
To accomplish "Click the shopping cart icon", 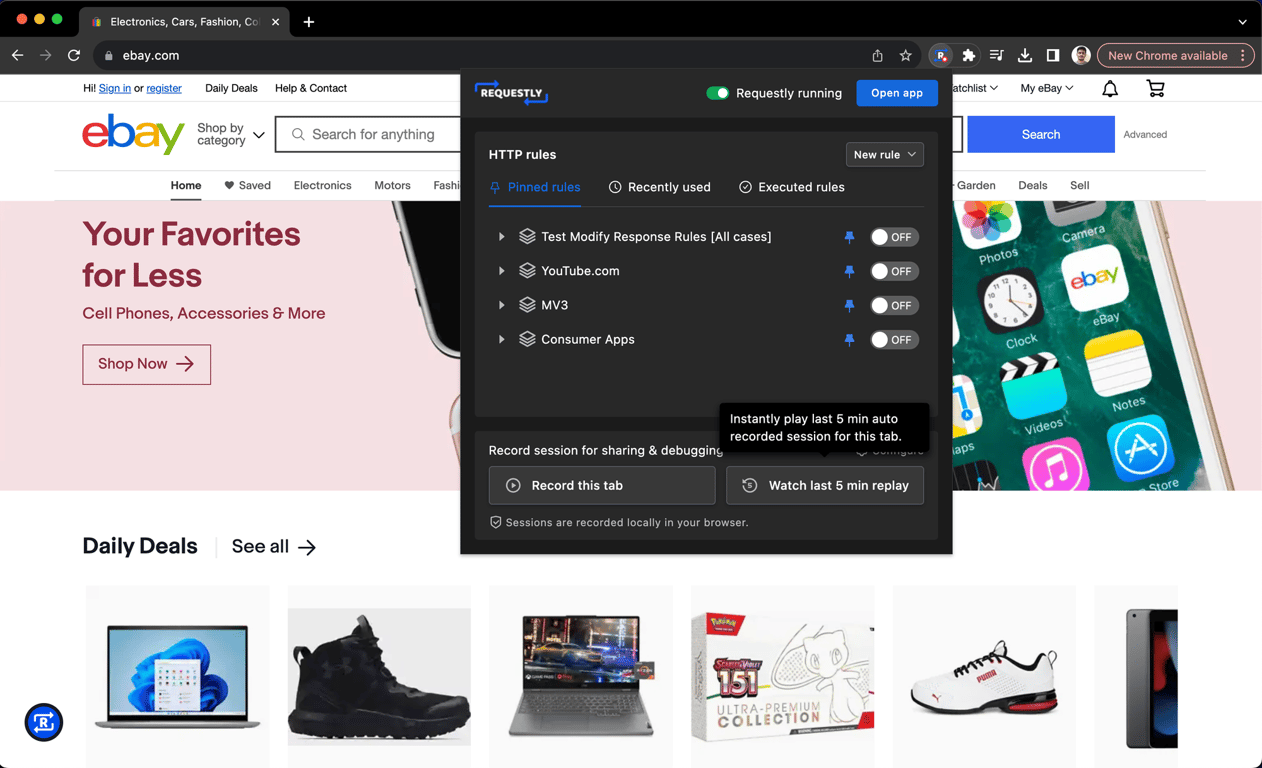I will (1155, 88).
